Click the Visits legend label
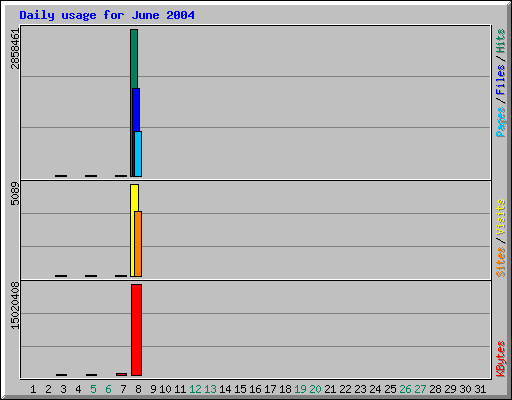The height and width of the screenshot is (400, 512). (500, 217)
